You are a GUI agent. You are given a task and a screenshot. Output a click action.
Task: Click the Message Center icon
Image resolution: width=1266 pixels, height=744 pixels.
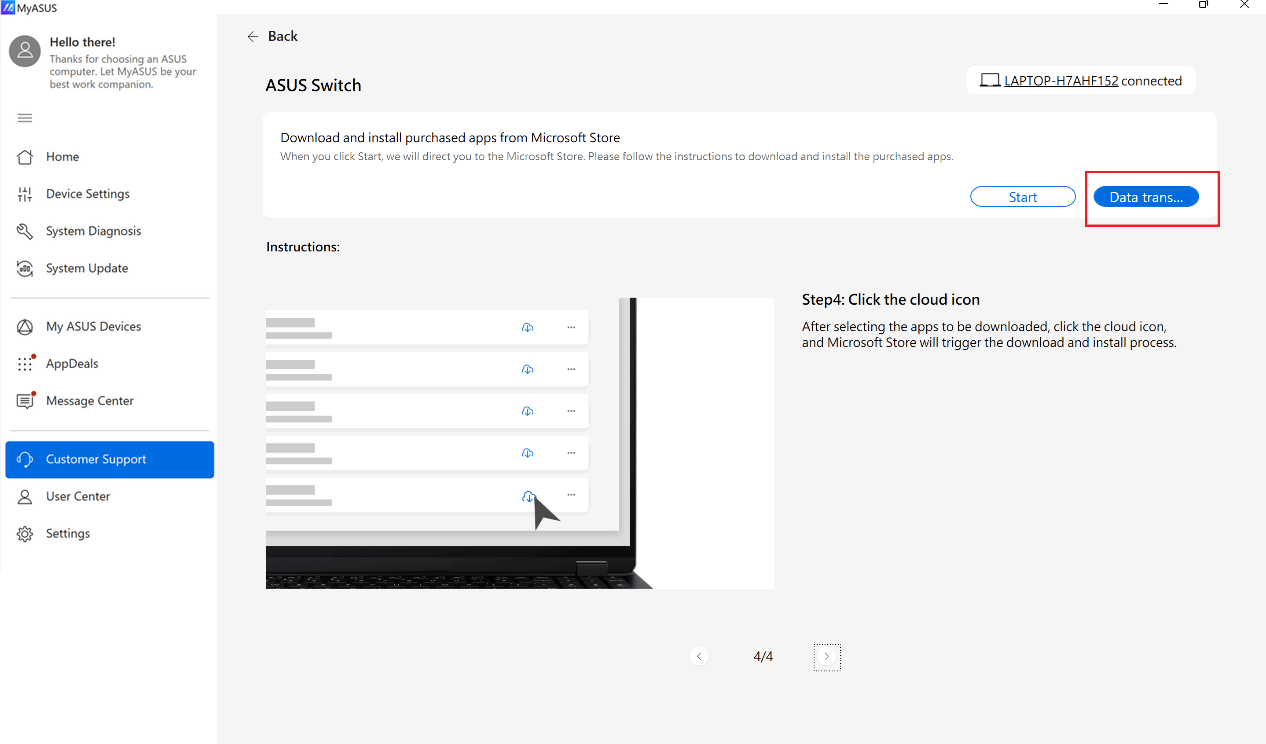26,401
